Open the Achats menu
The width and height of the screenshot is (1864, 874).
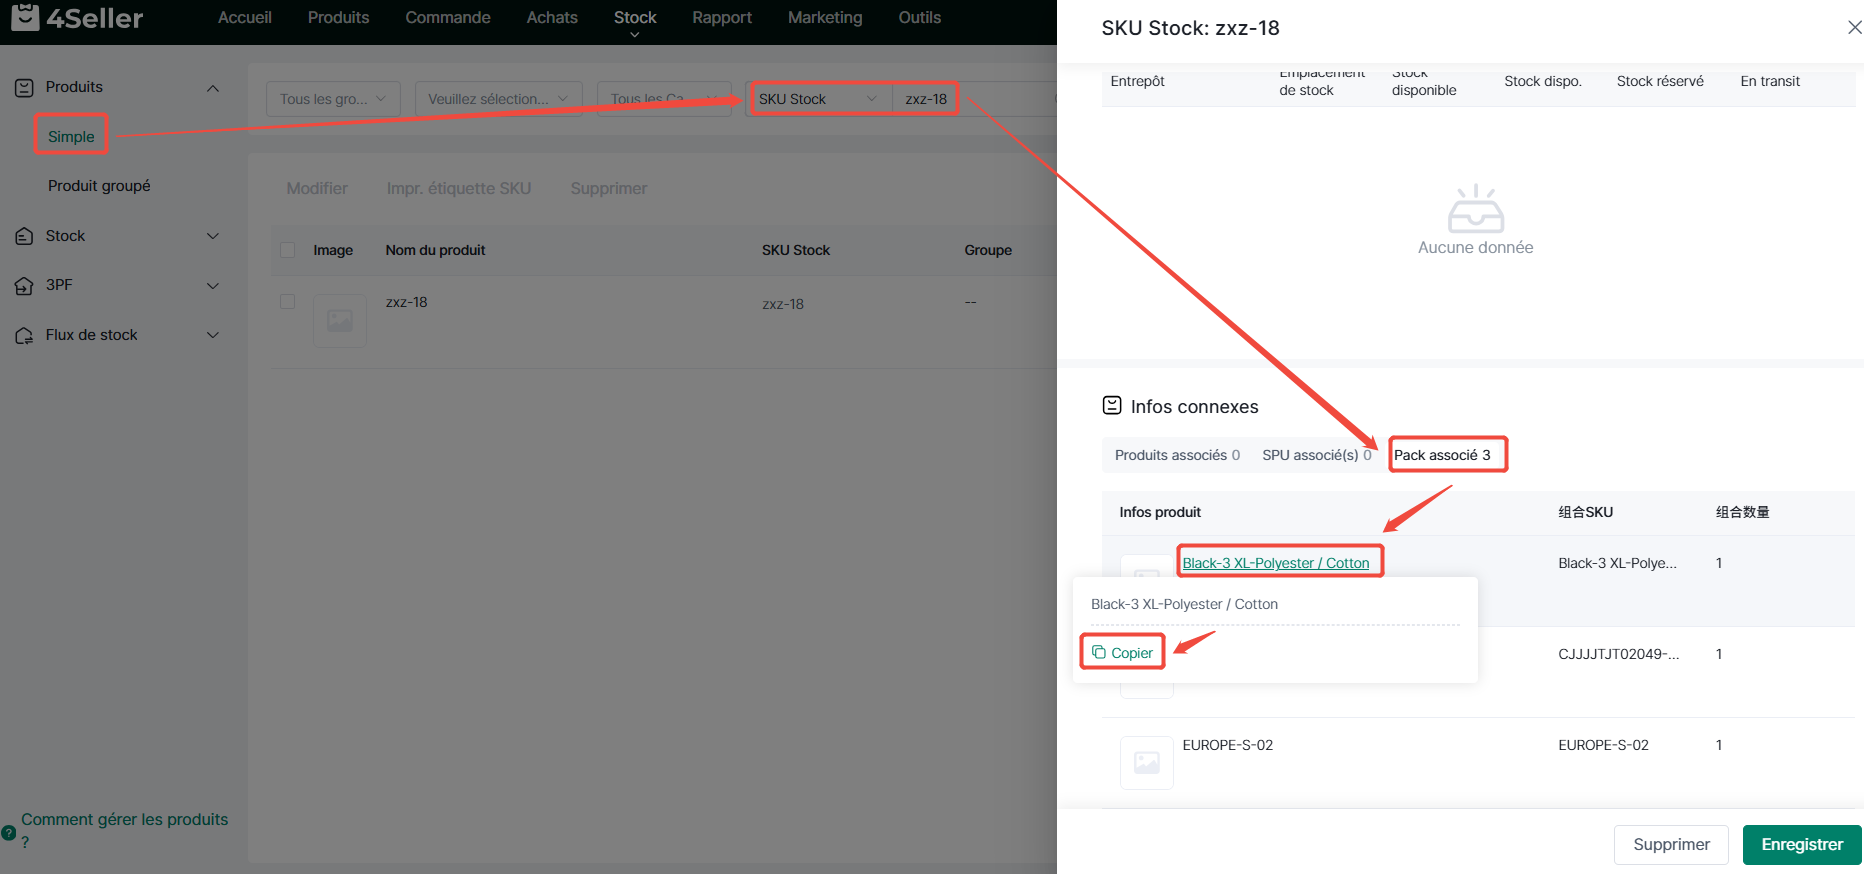[552, 18]
